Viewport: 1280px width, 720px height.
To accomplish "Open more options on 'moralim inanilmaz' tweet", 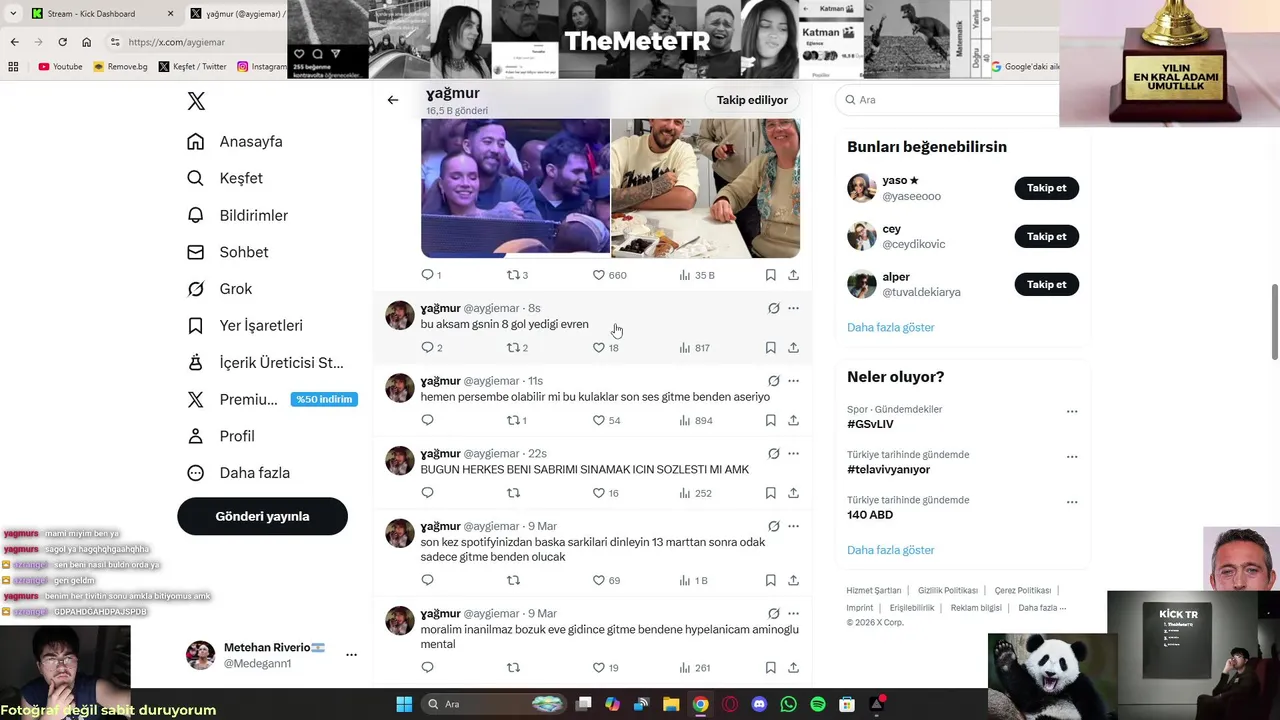I will [x=793, y=613].
